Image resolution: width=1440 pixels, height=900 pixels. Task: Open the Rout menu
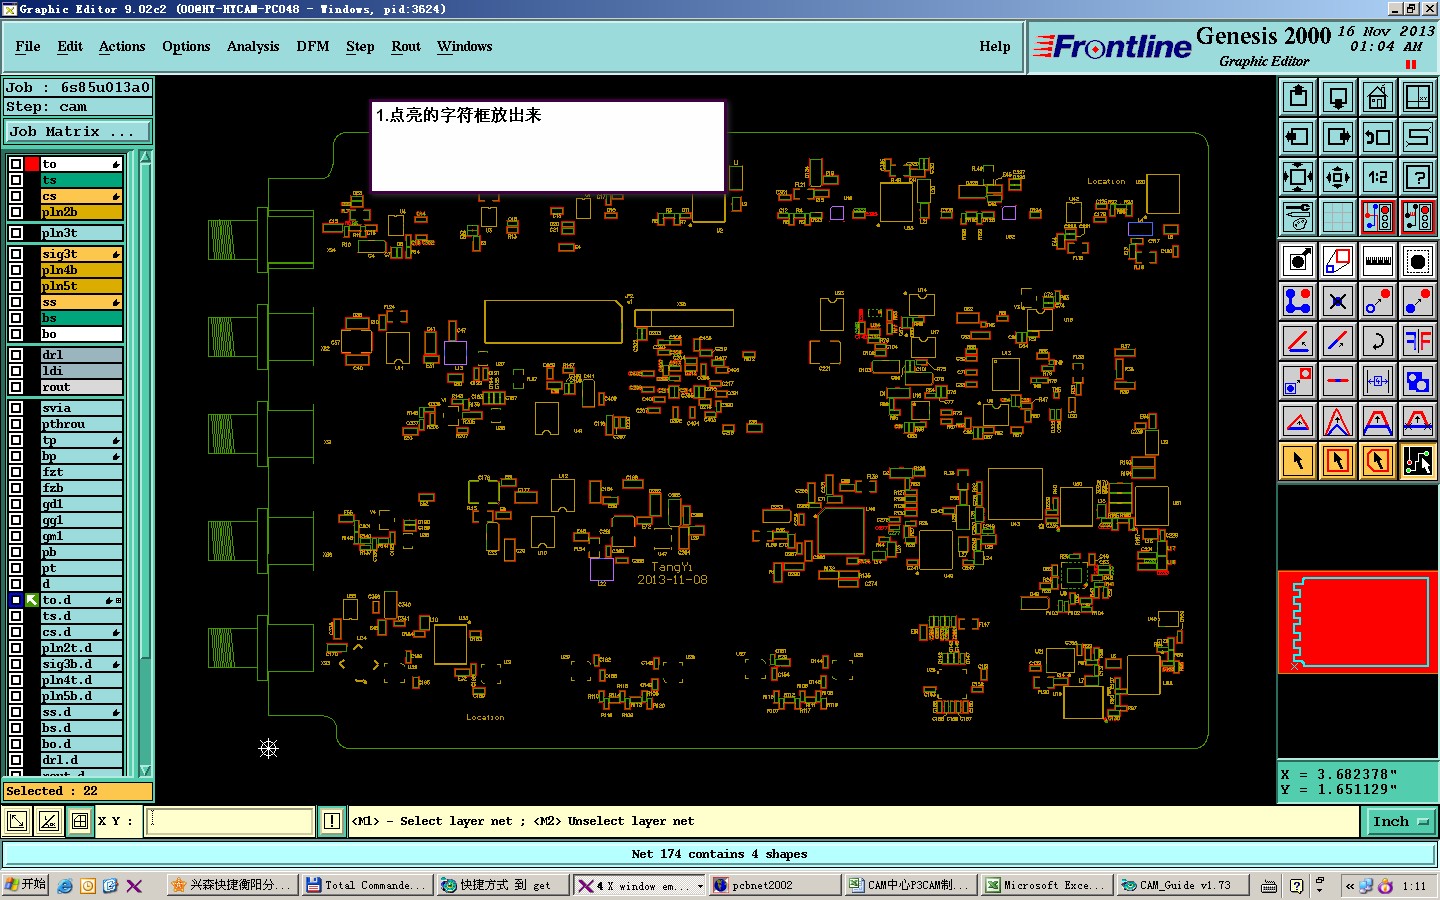coord(406,47)
